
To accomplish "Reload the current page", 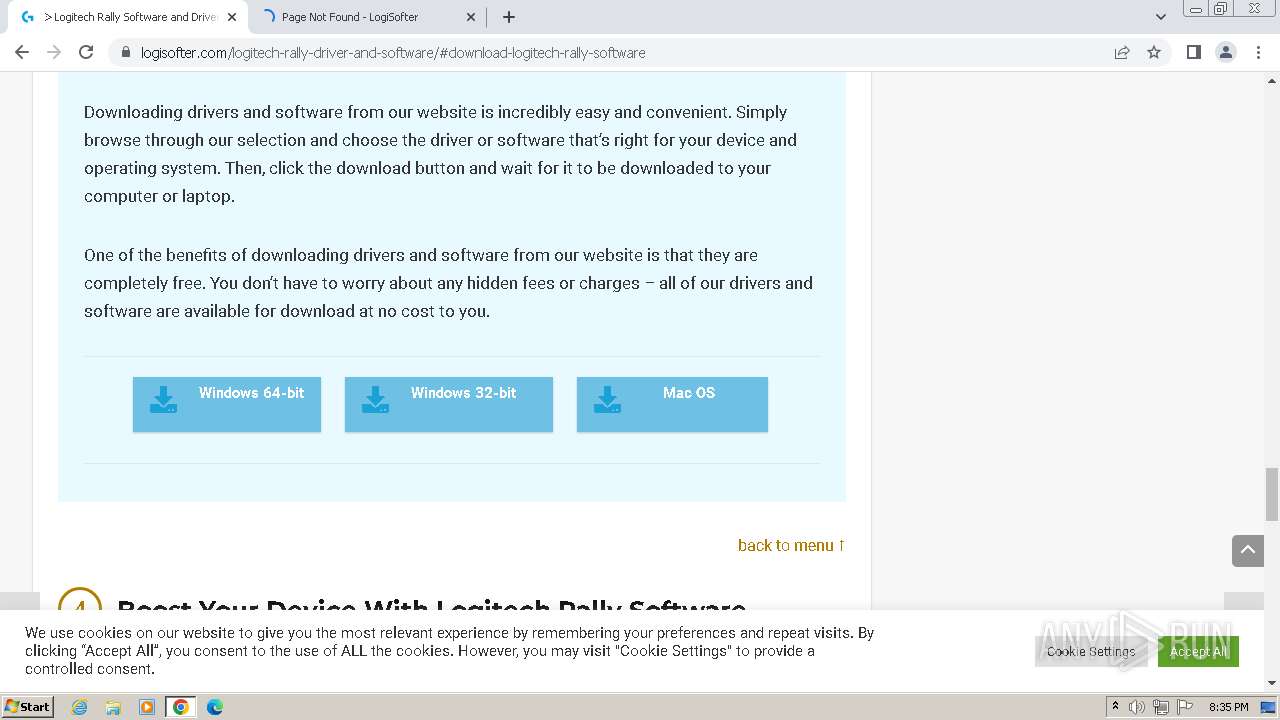I will pos(86,52).
